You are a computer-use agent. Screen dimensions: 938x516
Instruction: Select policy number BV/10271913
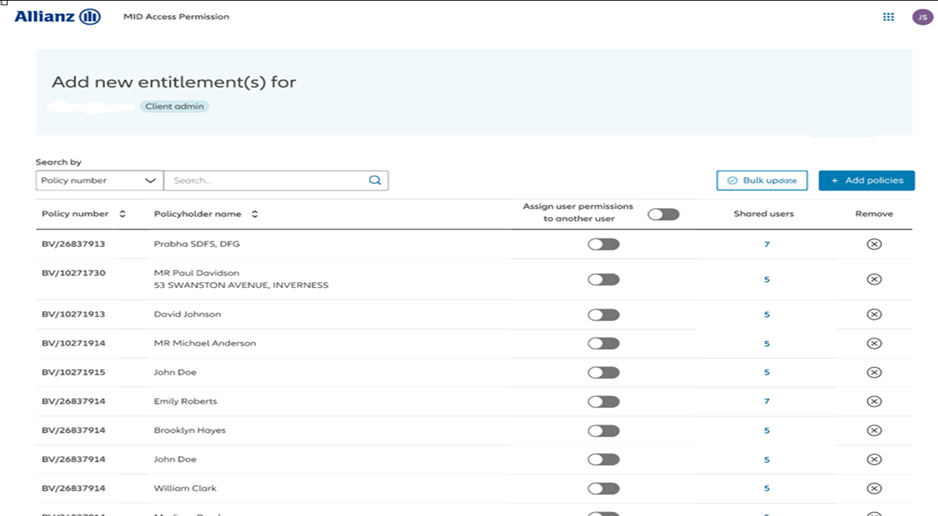74,314
